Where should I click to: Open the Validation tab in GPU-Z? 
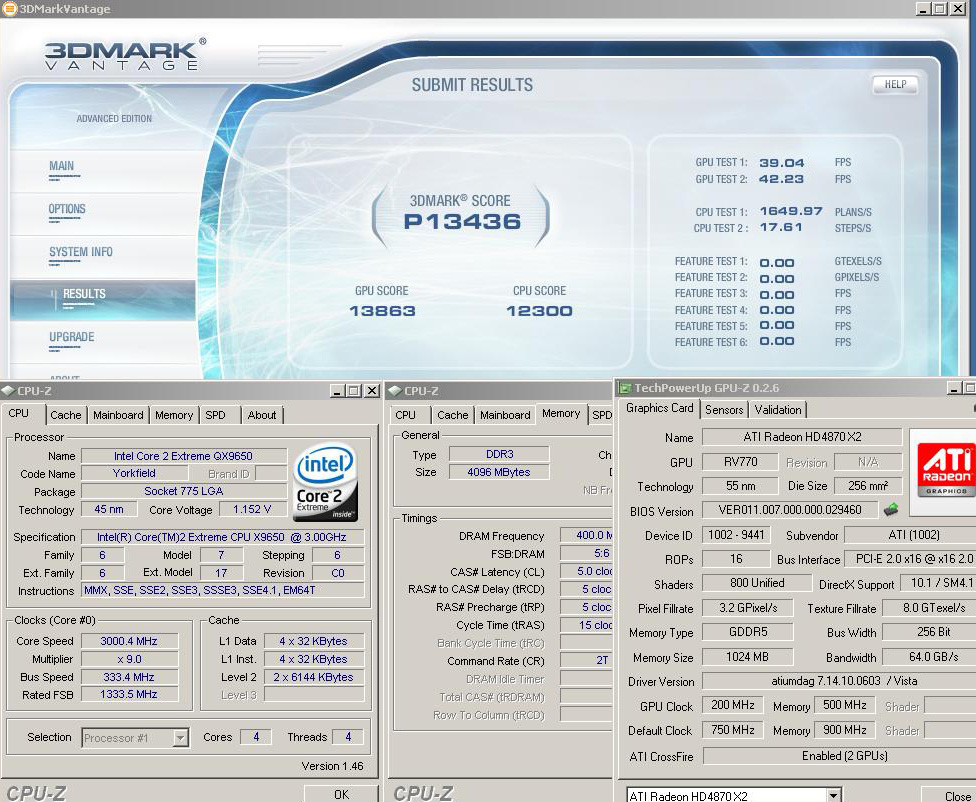(778, 409)
